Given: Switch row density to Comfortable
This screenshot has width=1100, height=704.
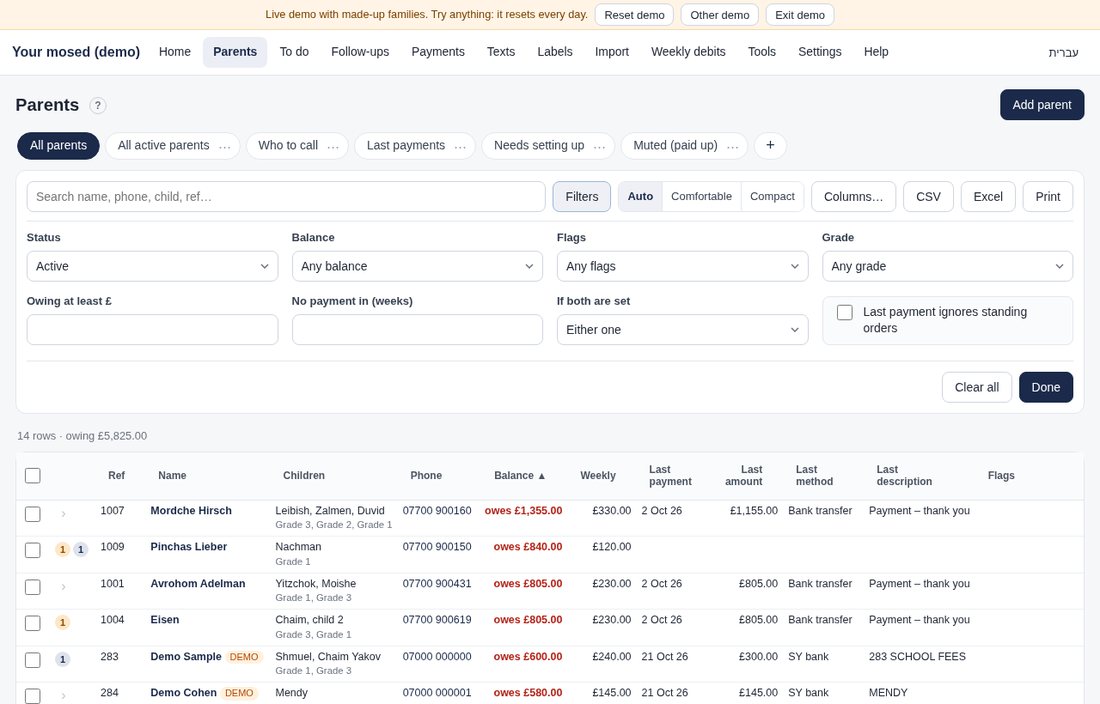Looking at the screenshot, I should point(701,196).
